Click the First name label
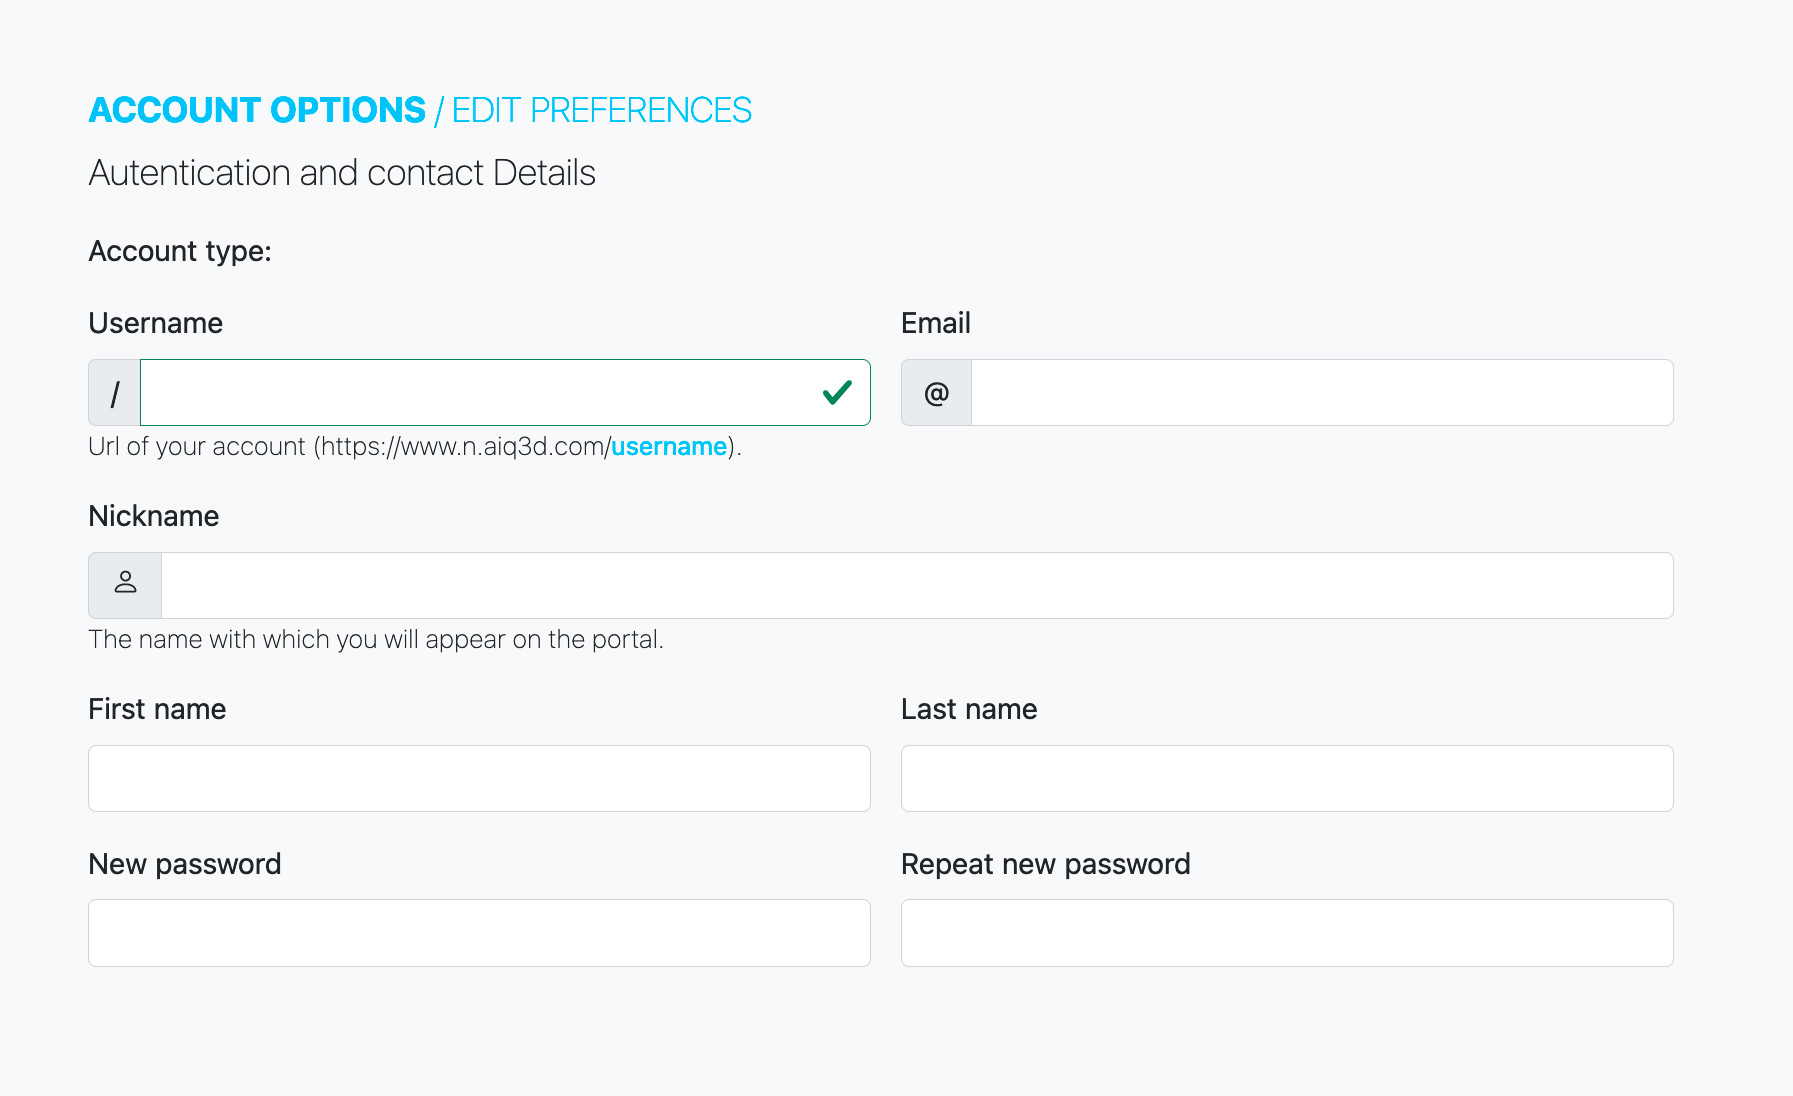 pyautogui.click(x=157, y=709)
